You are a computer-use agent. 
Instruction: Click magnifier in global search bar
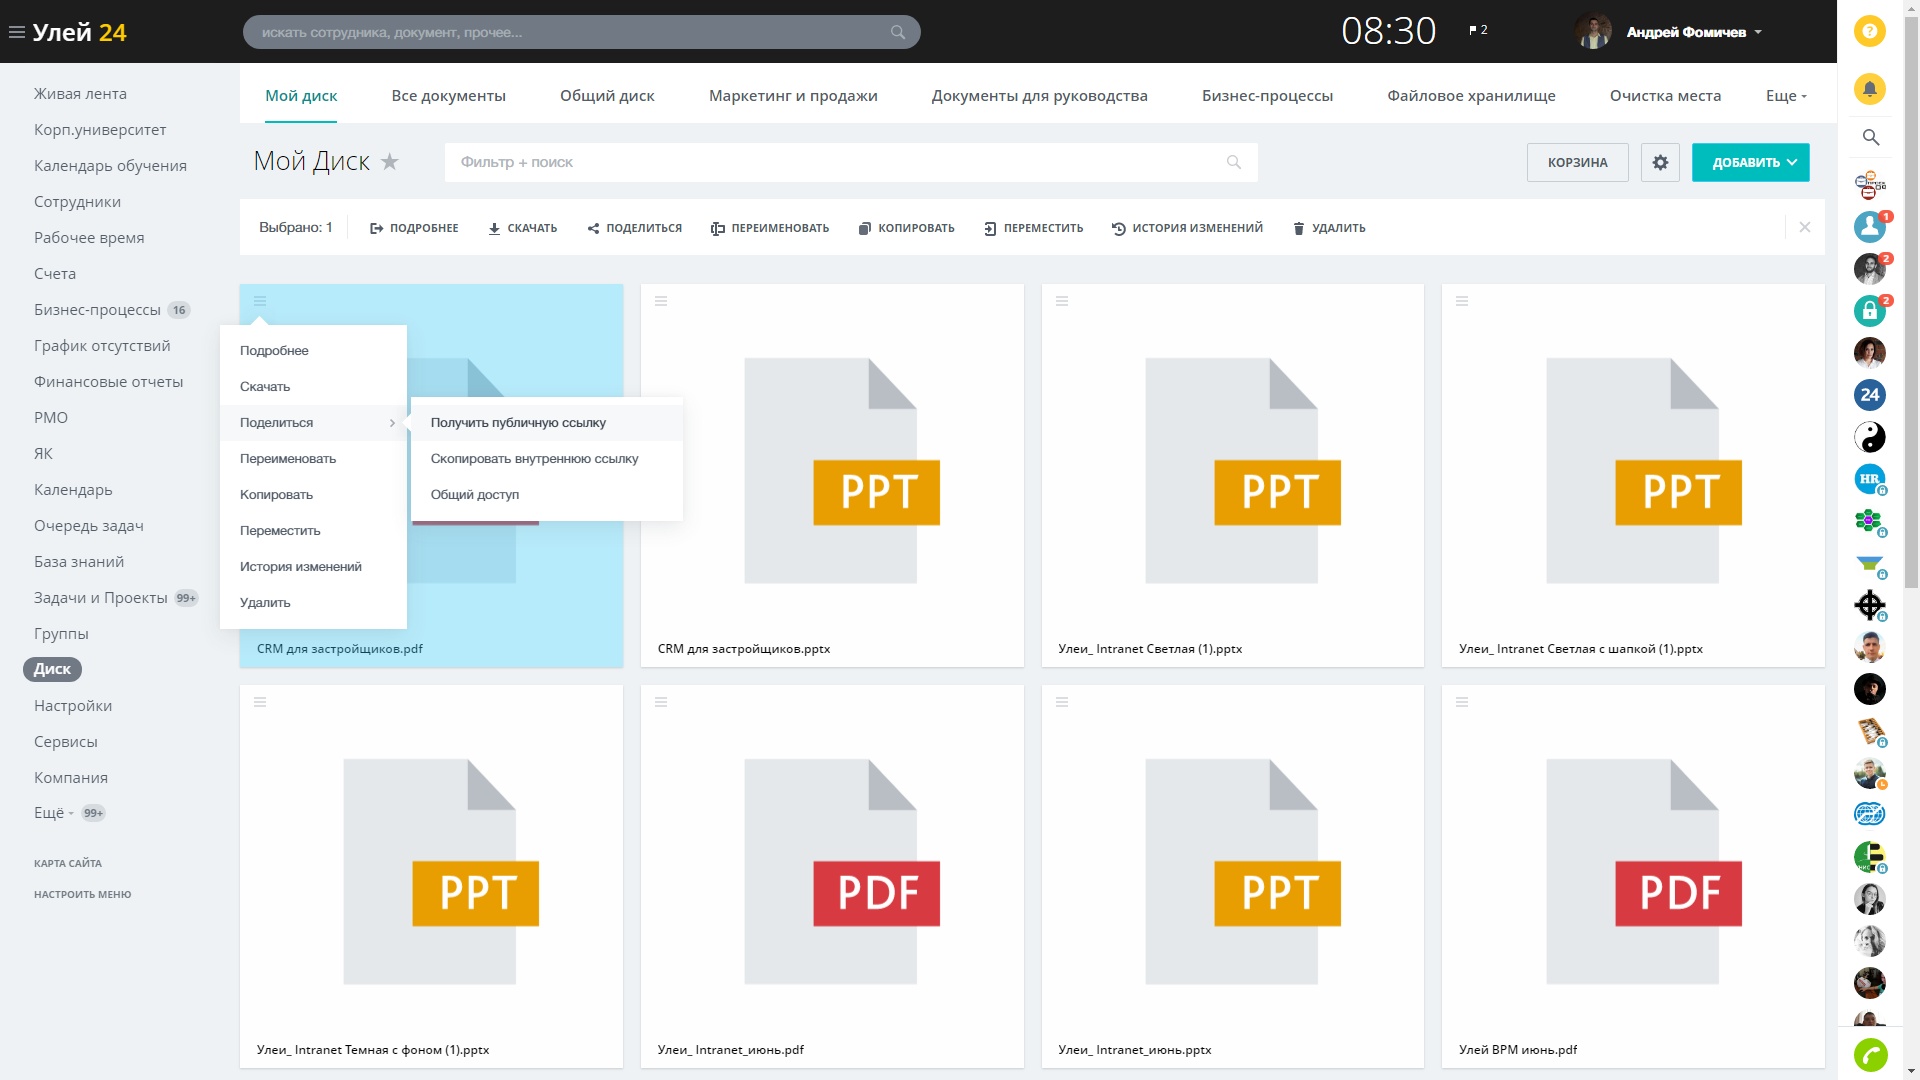click(898, 32)
